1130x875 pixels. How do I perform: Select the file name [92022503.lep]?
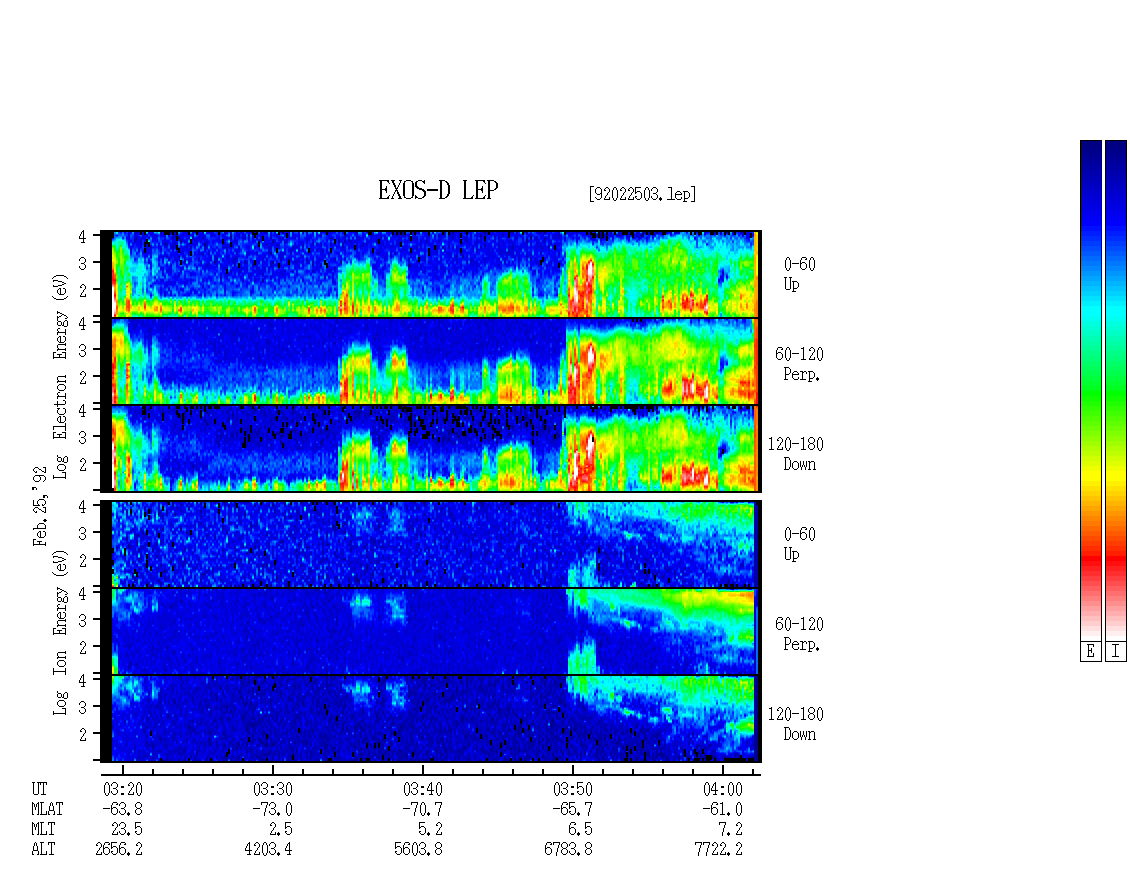pyautogui.click(x=642, y=194)
